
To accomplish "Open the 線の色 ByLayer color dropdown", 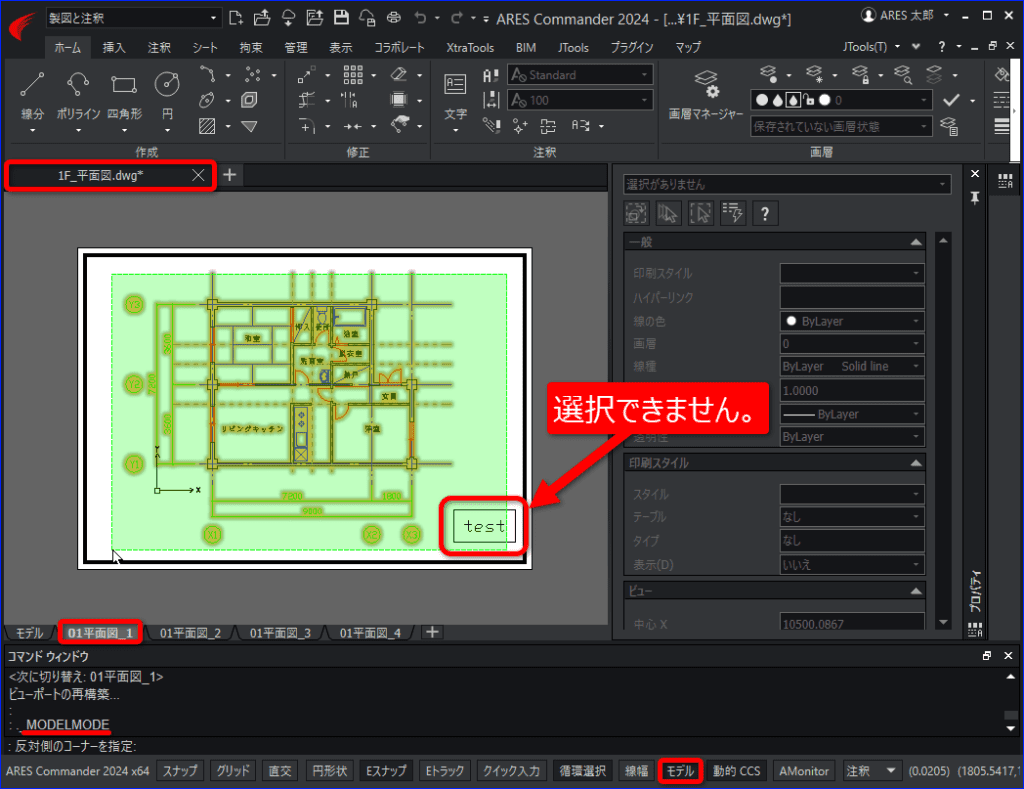I will click(x=852, y=321).
